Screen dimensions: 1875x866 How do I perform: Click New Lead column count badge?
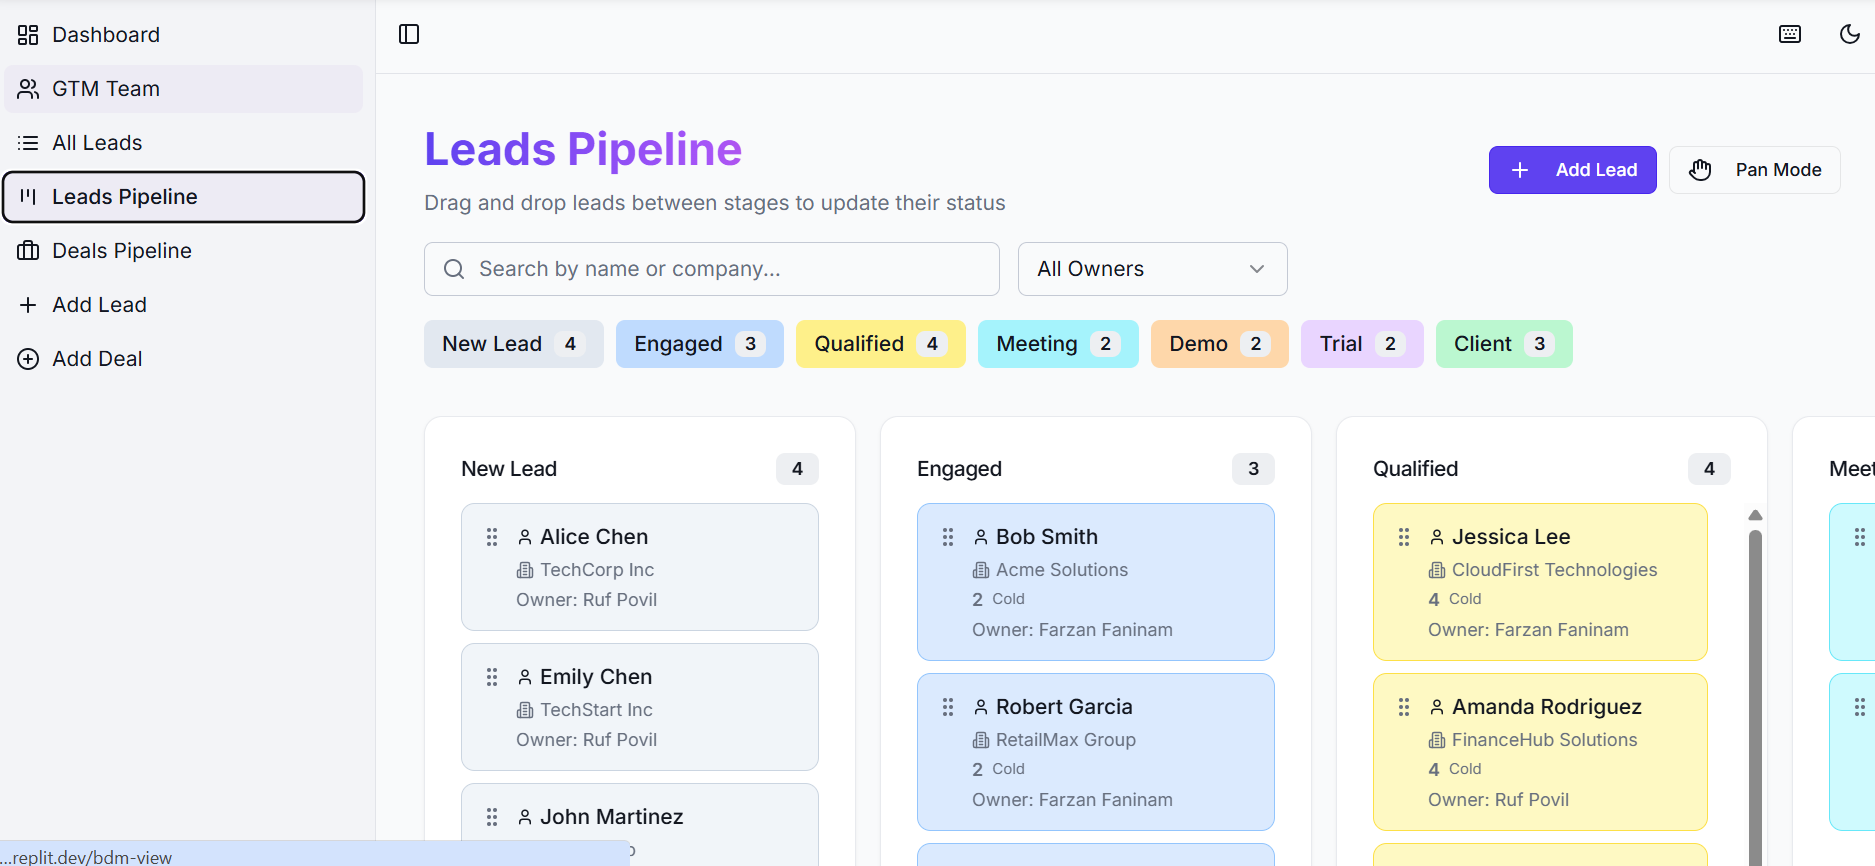tap(797, 469)
